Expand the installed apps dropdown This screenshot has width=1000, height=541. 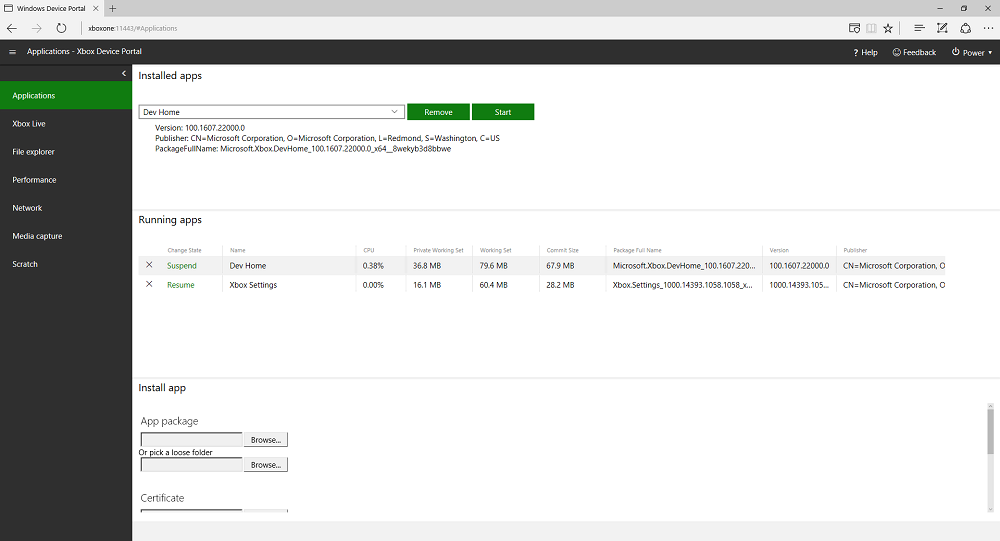[395, 112]
